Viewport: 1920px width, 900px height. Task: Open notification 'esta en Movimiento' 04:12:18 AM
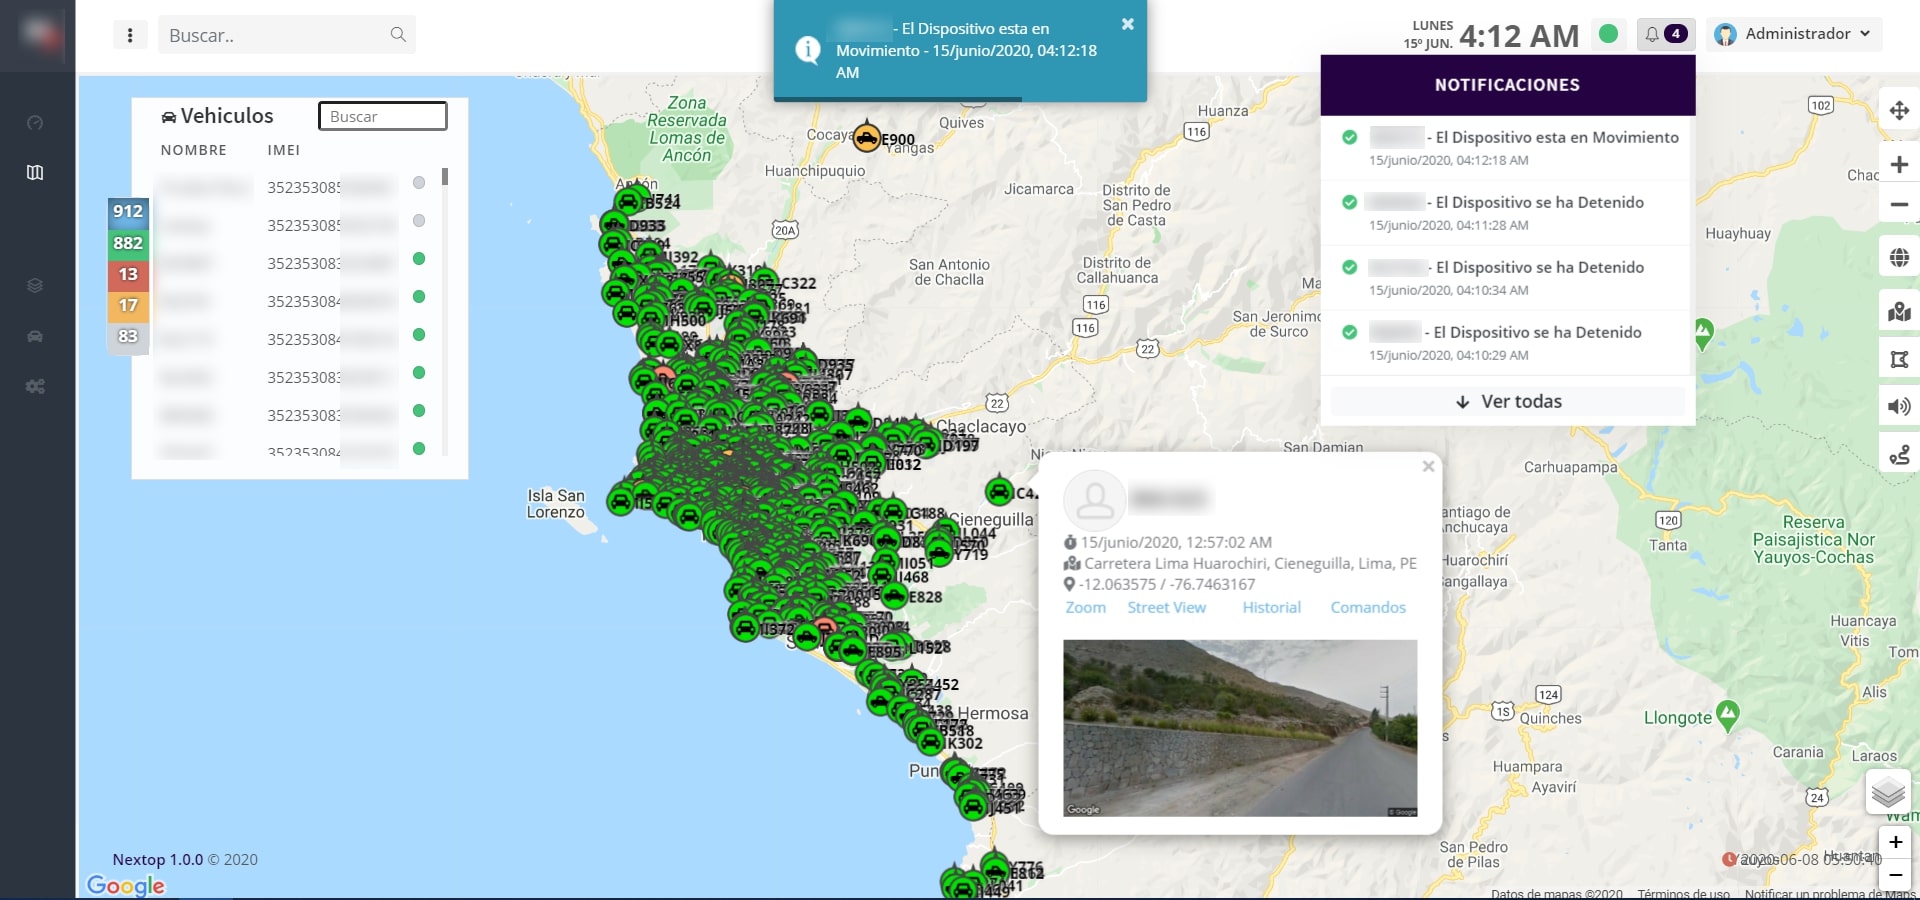1508,147
